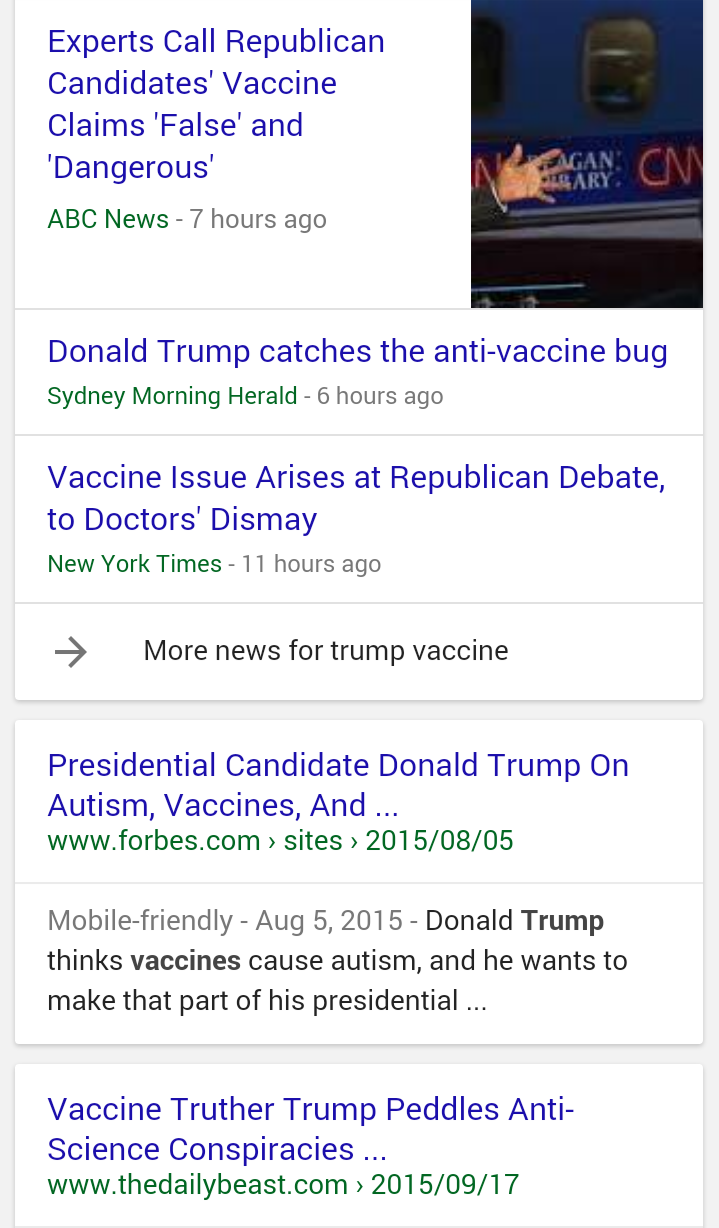The height and width of the screenshot is (1228, 719).
Task: Click the CNN logo in the thumbnail
Action: click(x=672, y=167)
